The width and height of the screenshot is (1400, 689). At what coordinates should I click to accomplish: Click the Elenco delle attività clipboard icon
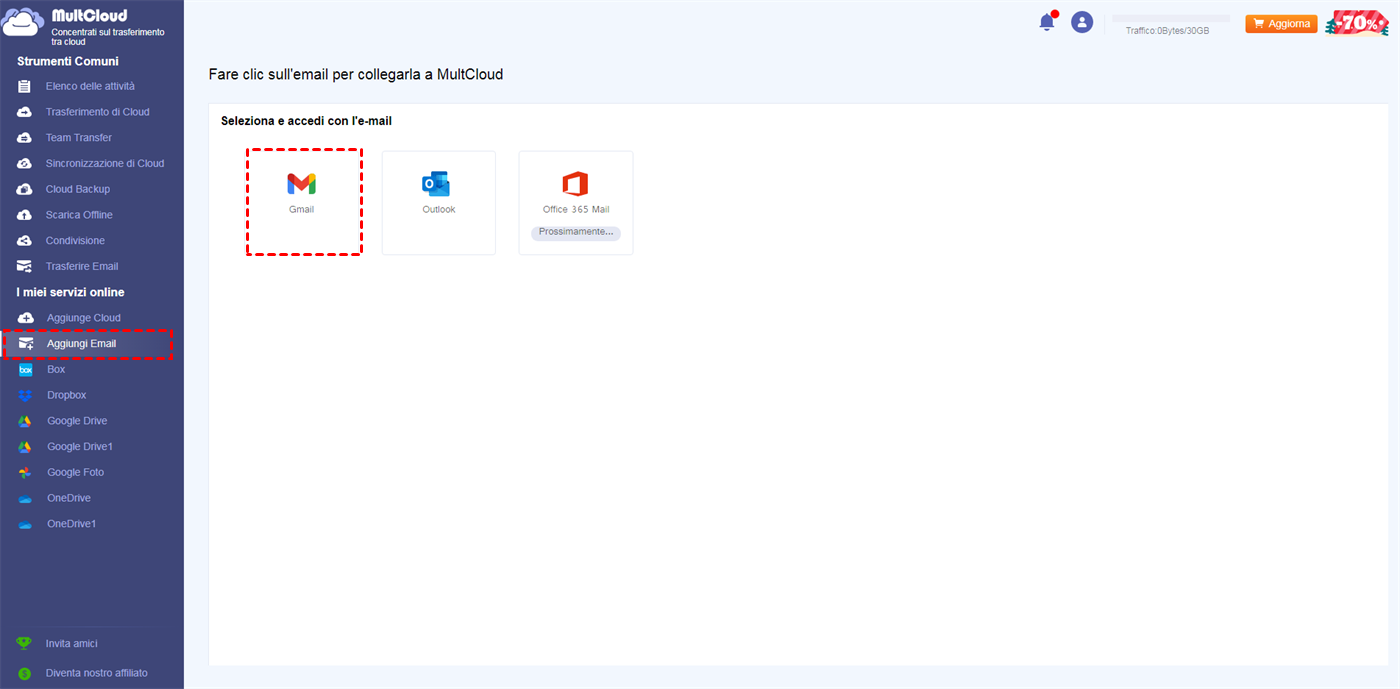pyautogui.click(x=25, y=86)
